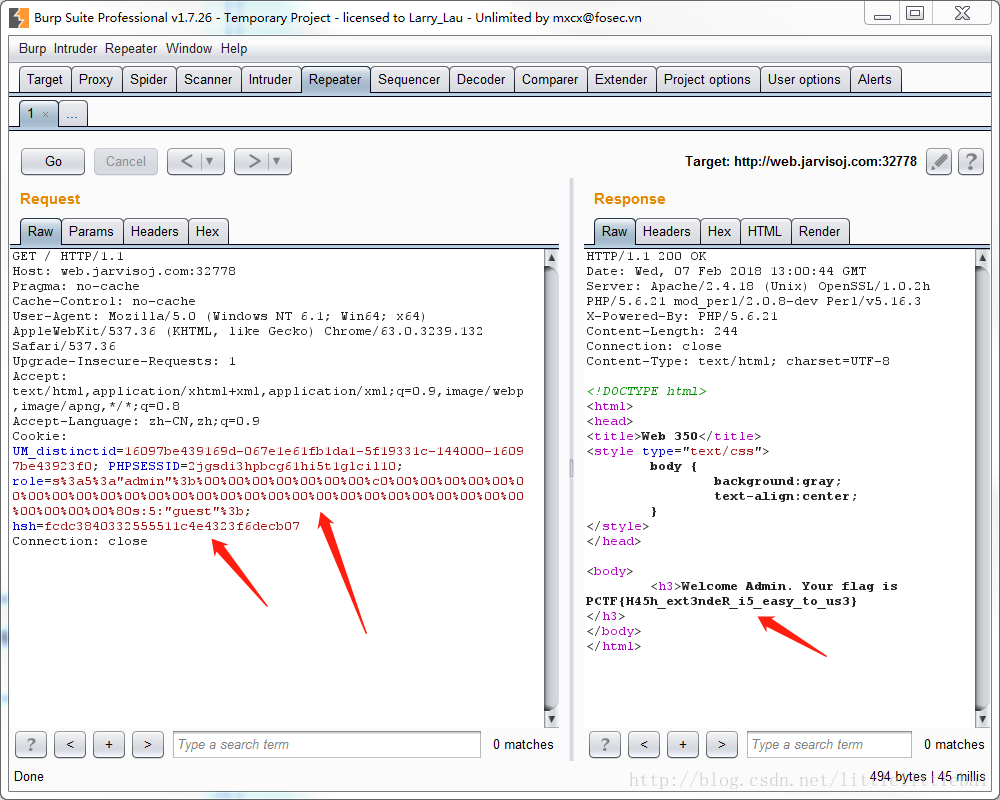Add new Repeater tab with ellipsis tab
The image size is (1000, 800).
coord(73,114)
